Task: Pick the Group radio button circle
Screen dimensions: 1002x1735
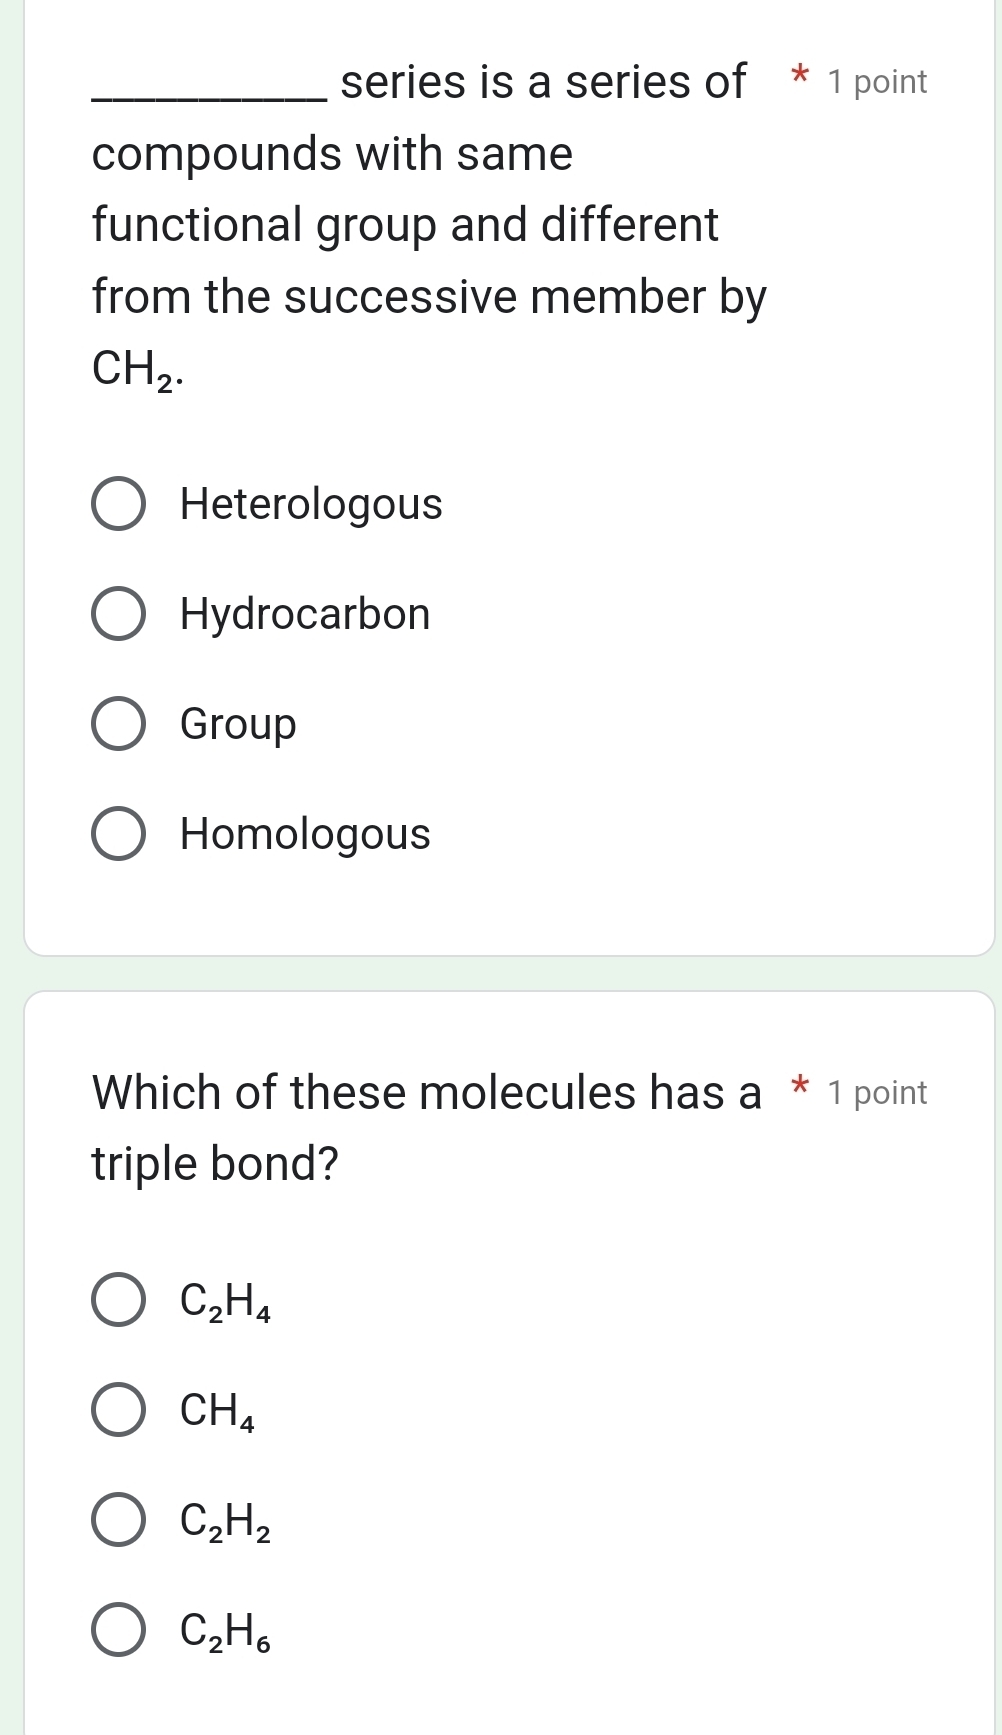Action: (x=118, y=724)
